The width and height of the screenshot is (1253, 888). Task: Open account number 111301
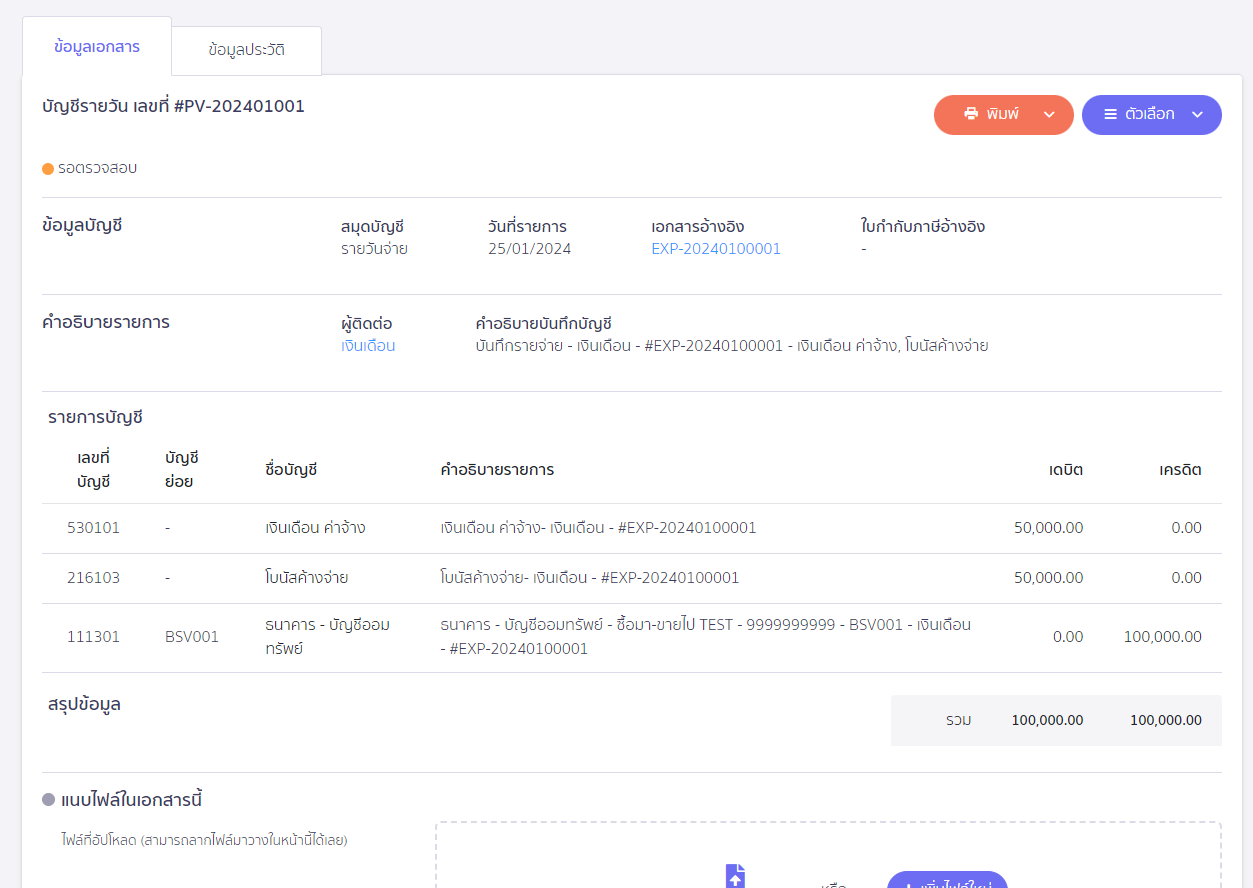pos(93,637)
